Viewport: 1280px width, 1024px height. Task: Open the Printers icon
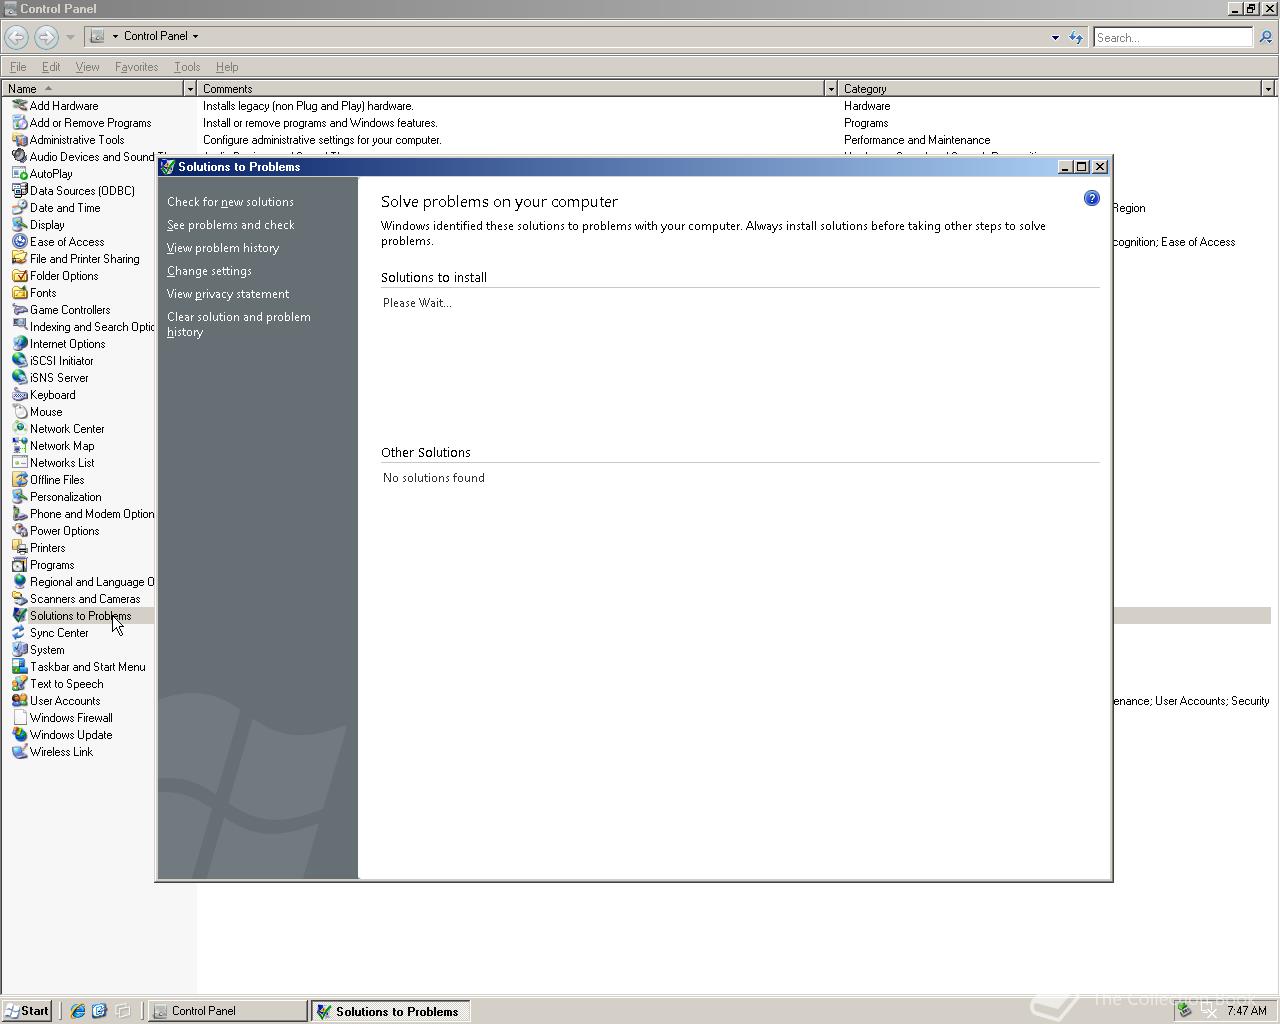click(x=19, y=547)
